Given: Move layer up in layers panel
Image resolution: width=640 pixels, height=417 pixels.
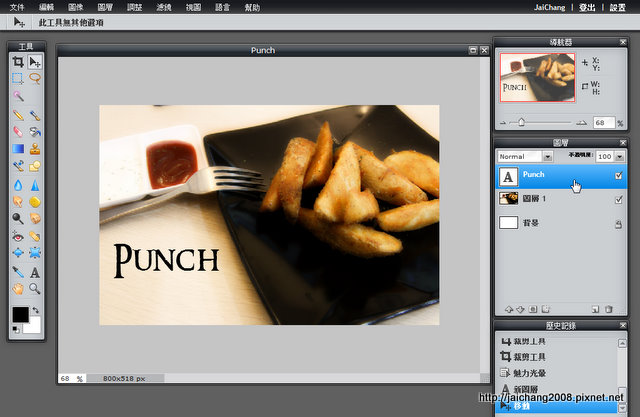Looking at the screenshot, I should [x=509, y=309].
